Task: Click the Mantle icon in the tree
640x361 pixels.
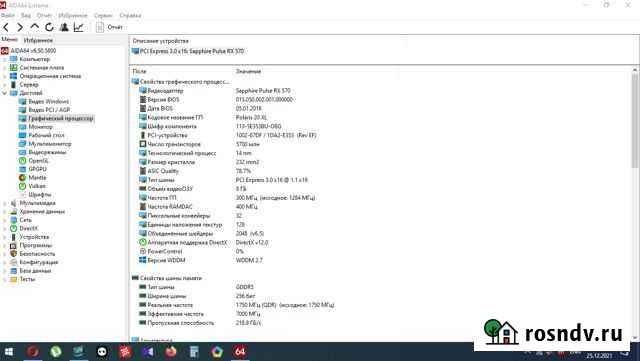Action: [x=22, y=178]
